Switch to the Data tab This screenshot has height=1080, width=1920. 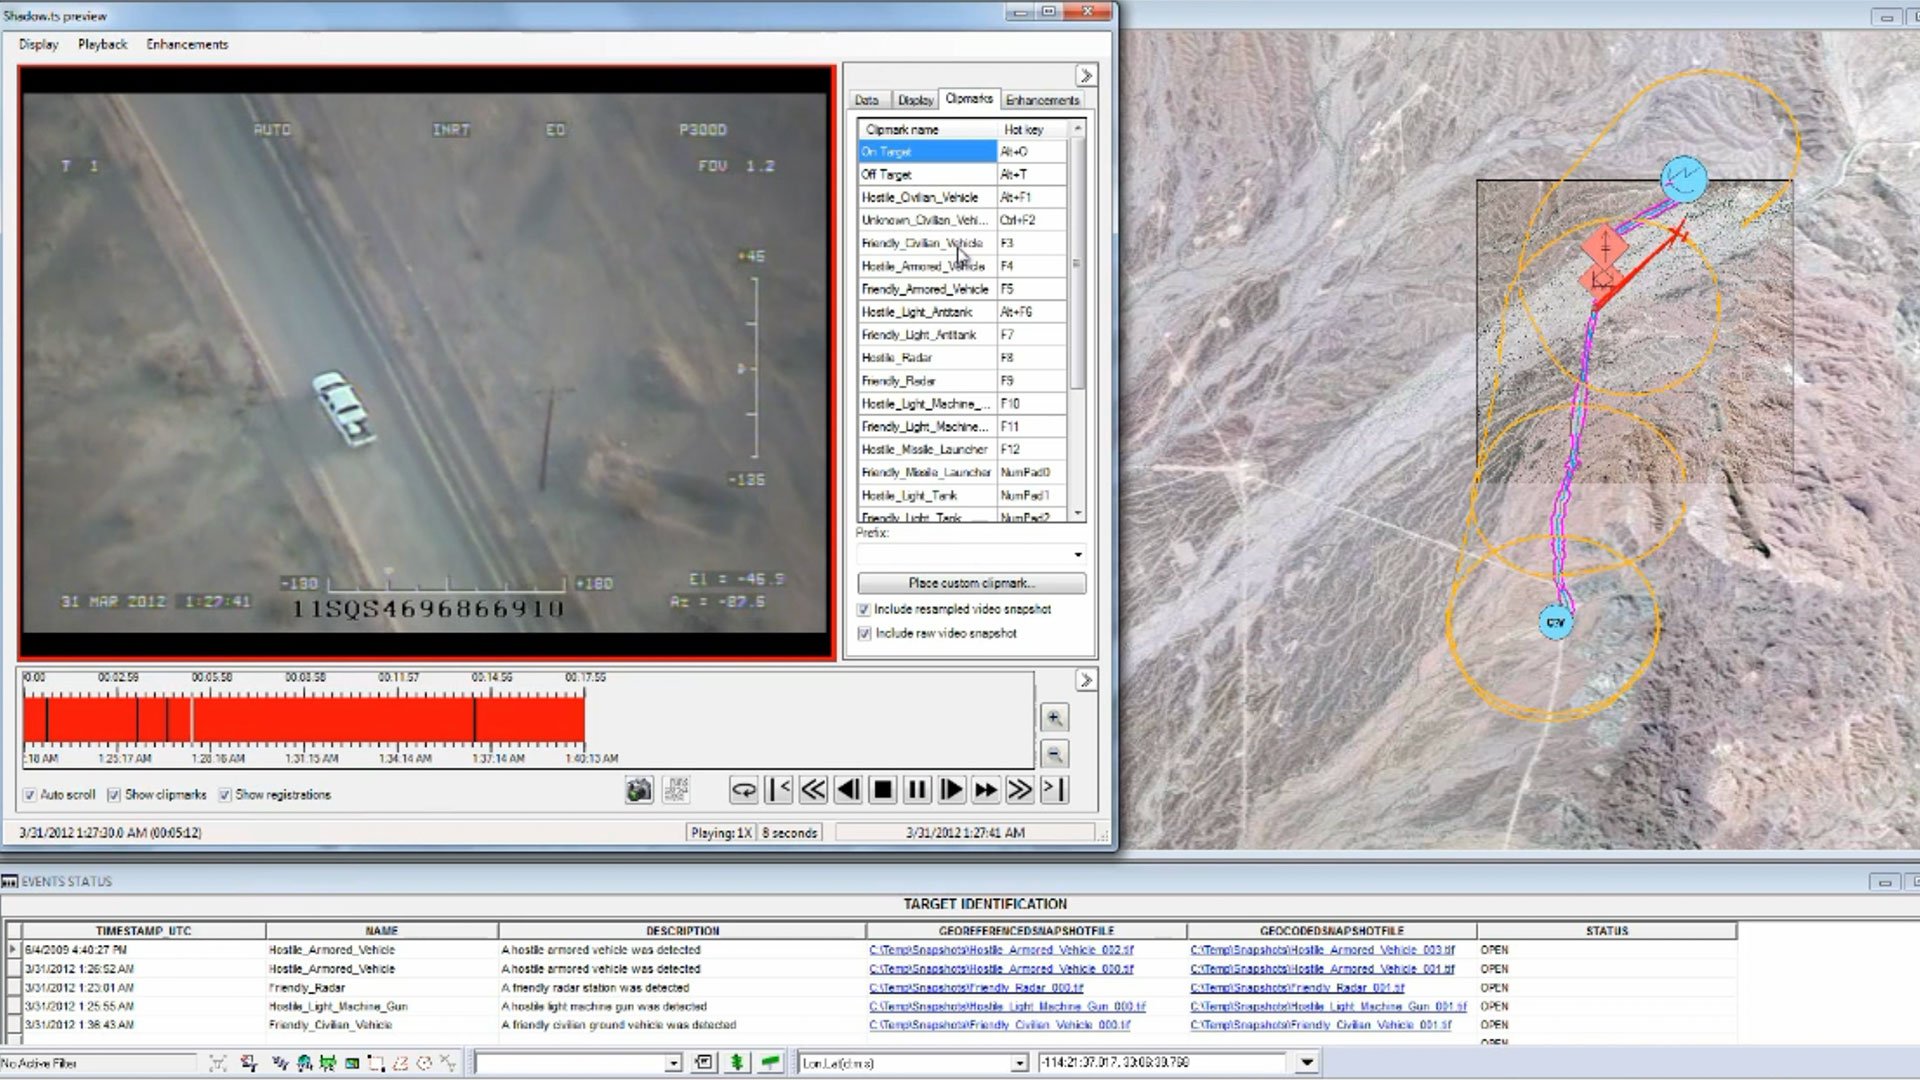pyautogui.click(x=866, y=100)
